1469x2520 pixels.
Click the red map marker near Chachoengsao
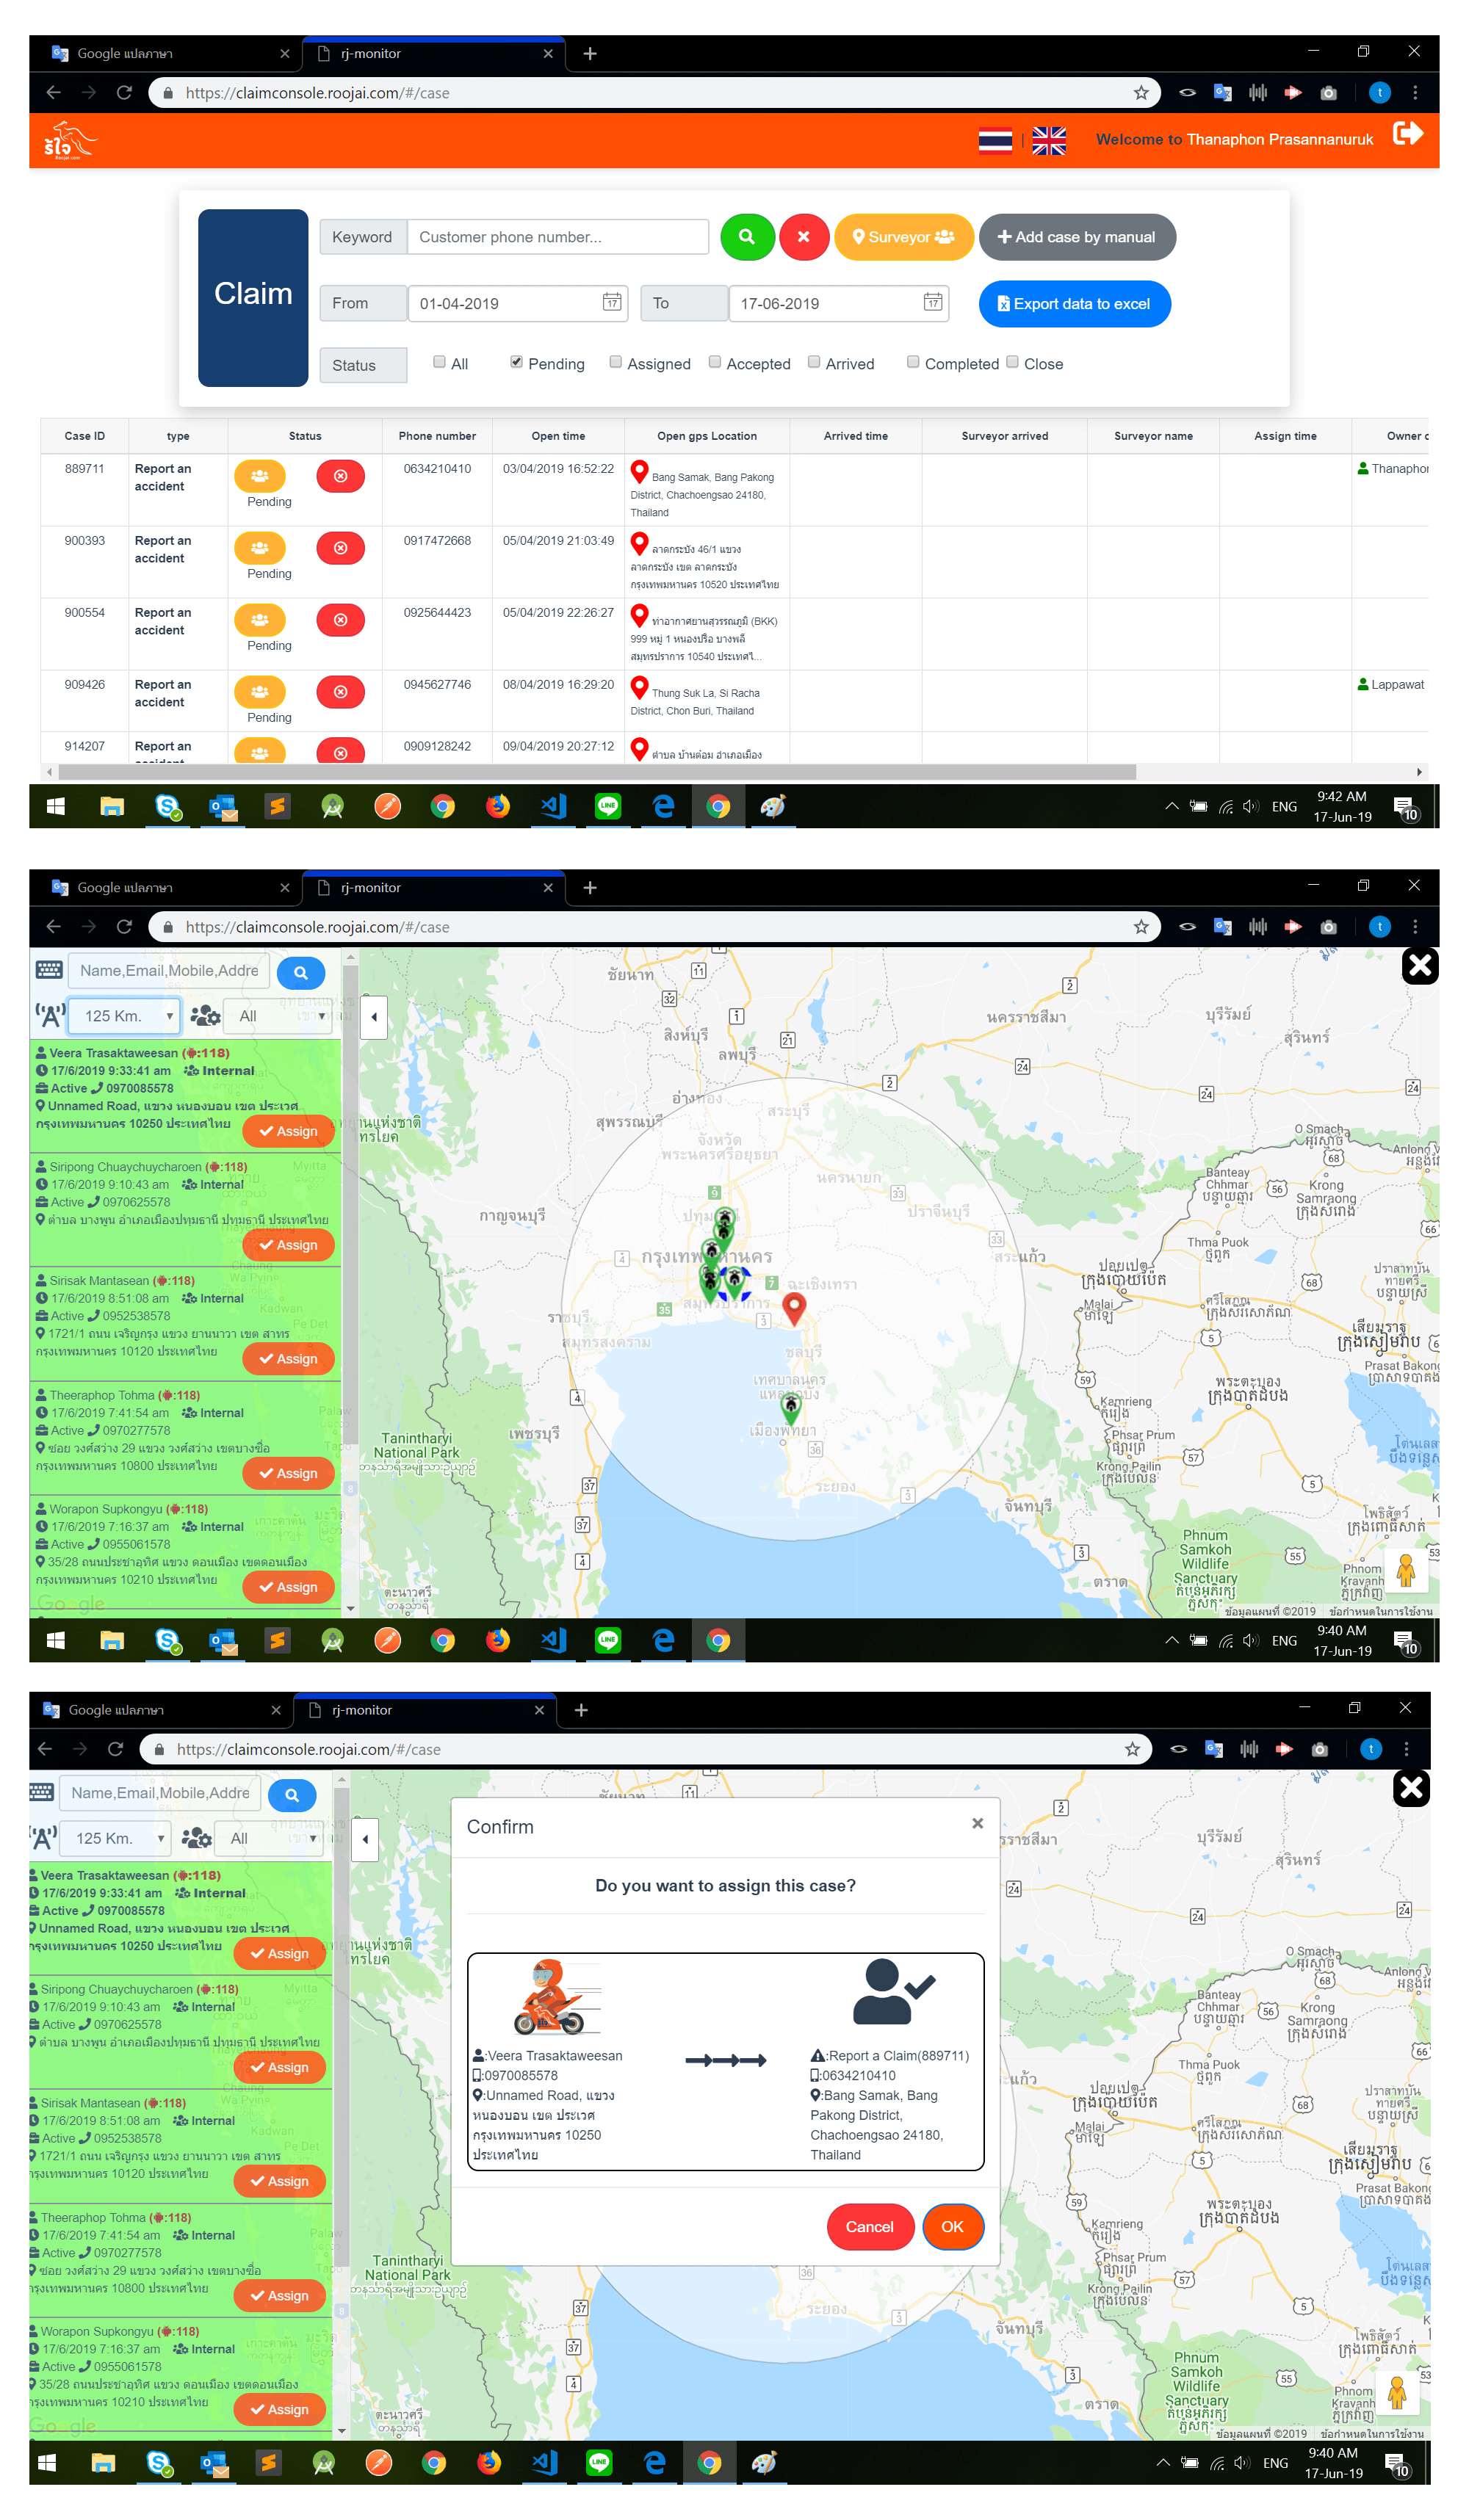pos(794,1309)
